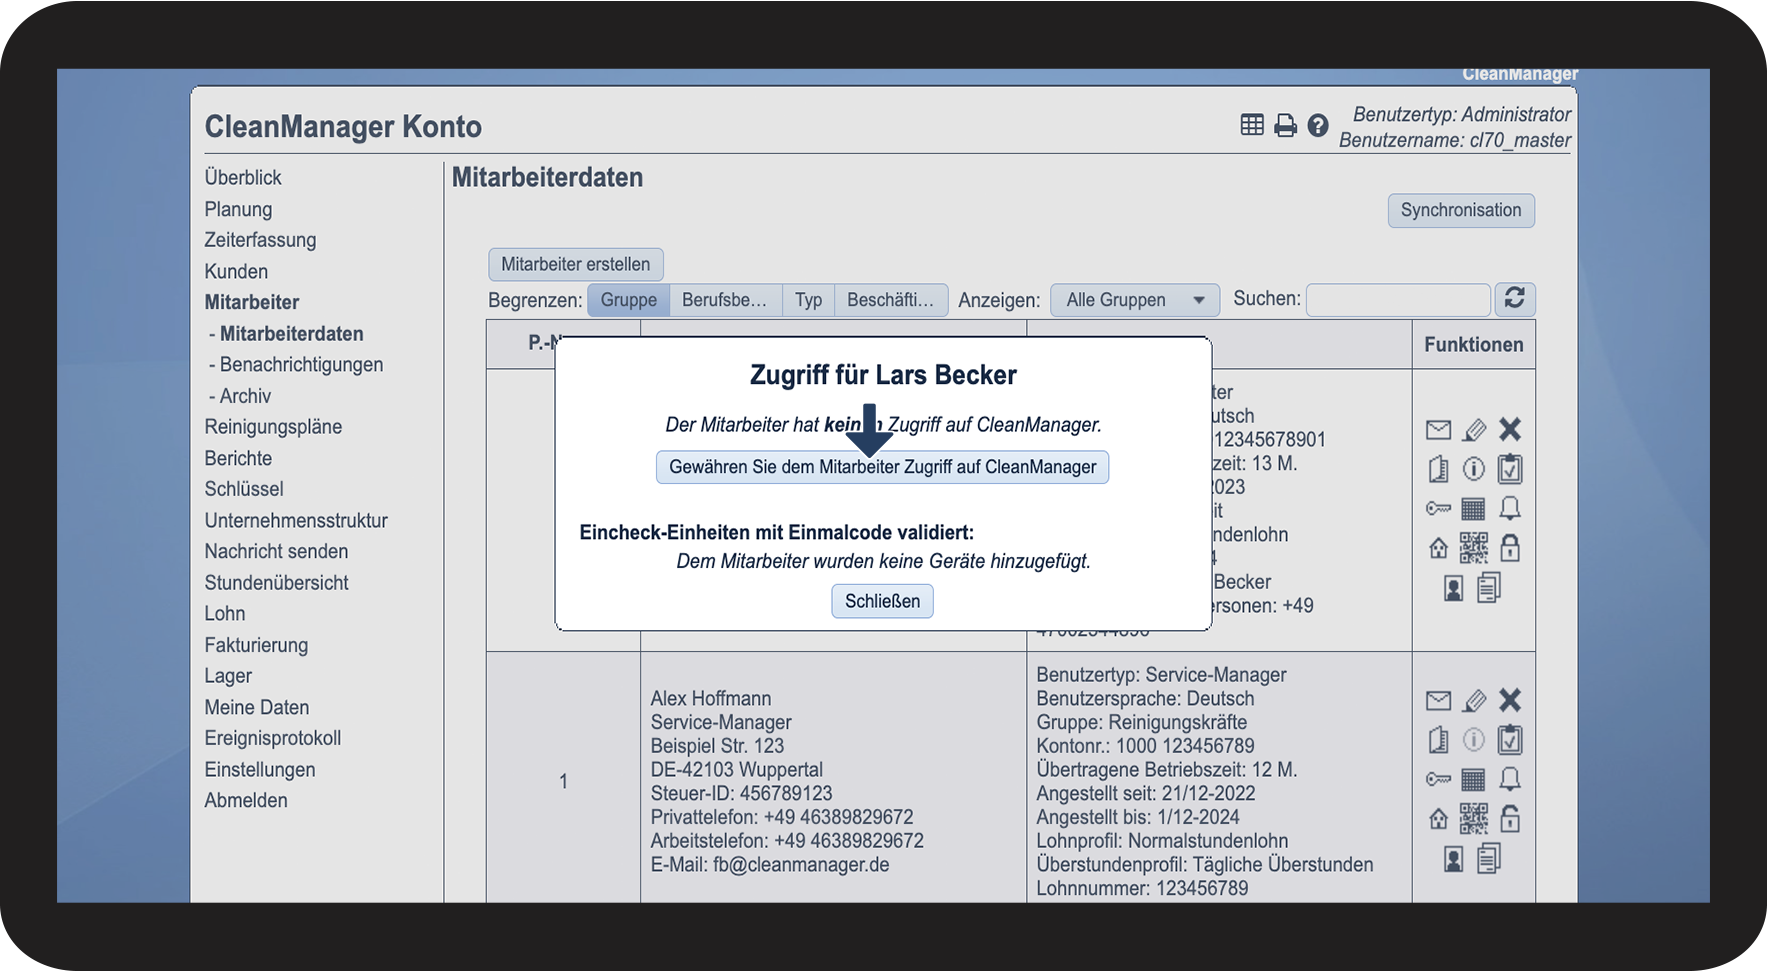This screenshot has height=971, width=1767.
Task: Click the pencil edit icon in Lars Becker's row
Action: click(x=1474, y=430)
